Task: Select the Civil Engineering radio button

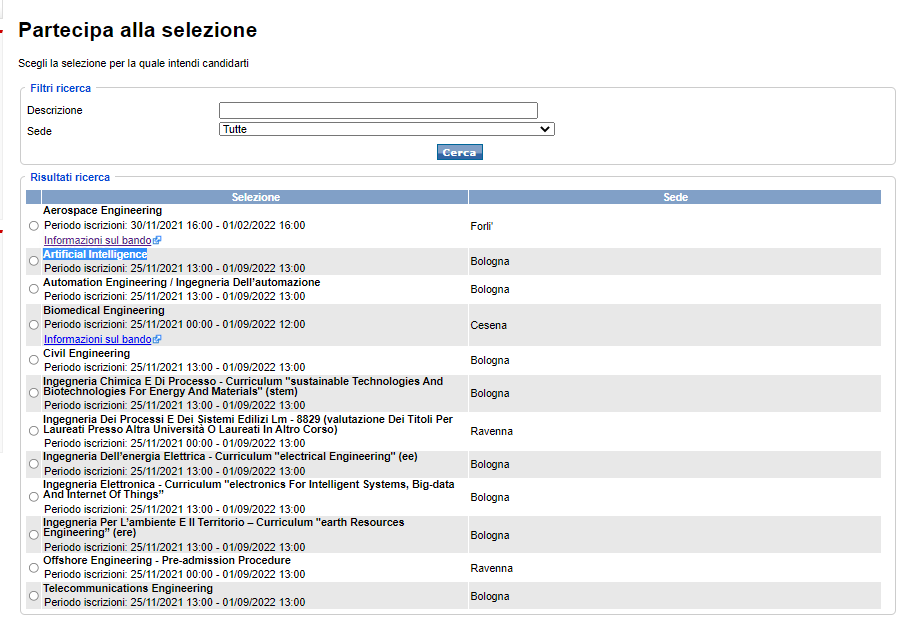Action: [34, 360]
